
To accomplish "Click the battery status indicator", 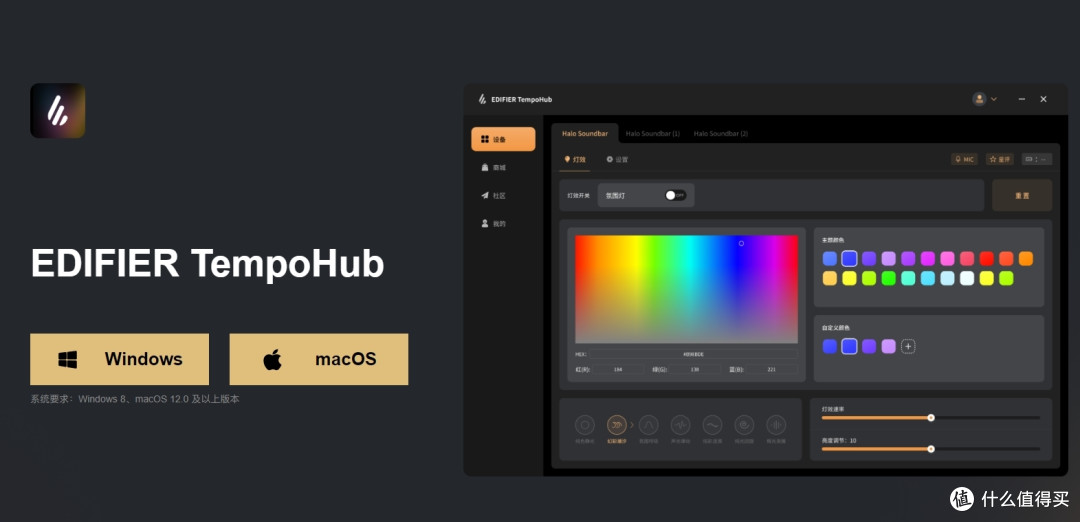I will [1037, 159].
